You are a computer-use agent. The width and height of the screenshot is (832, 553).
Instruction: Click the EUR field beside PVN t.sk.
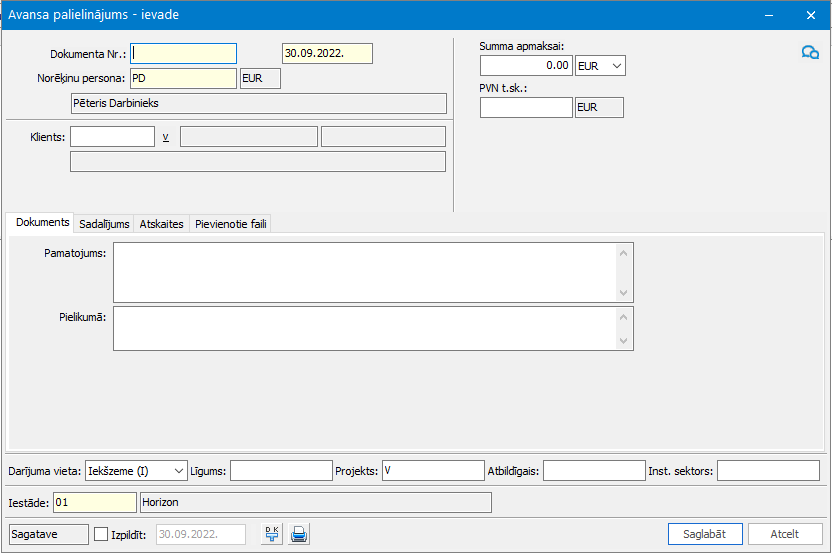pyautogui.click(x=599, y=107)
